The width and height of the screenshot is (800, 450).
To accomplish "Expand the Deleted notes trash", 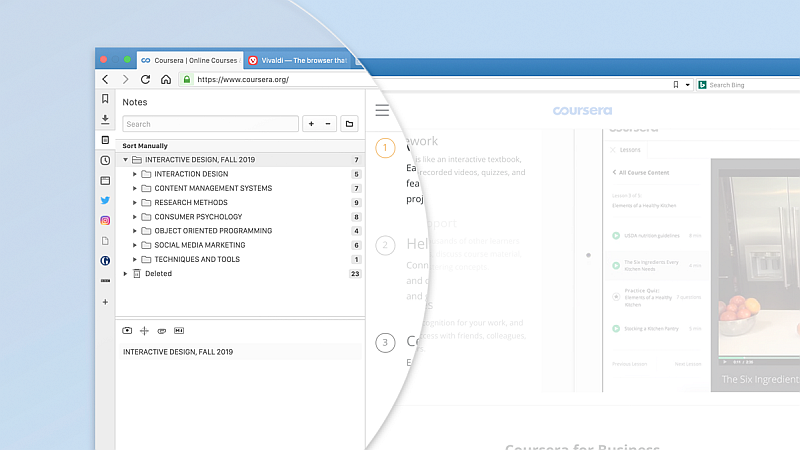I will pyautogui.click(x=126, y=273).
